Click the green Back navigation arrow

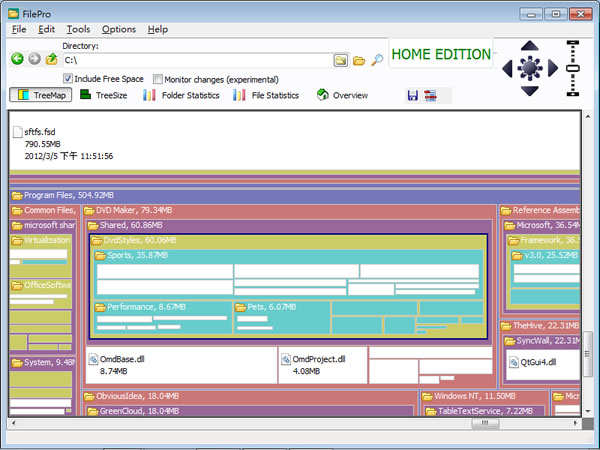pyautogui.click(x=17, y=59)
